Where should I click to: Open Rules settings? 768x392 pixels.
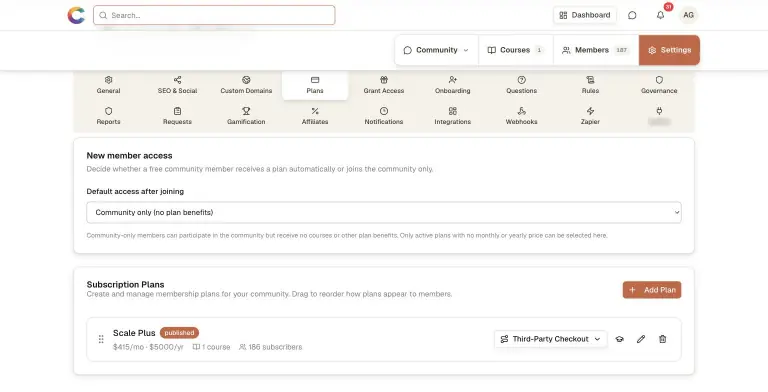click(x=590, y=85)
